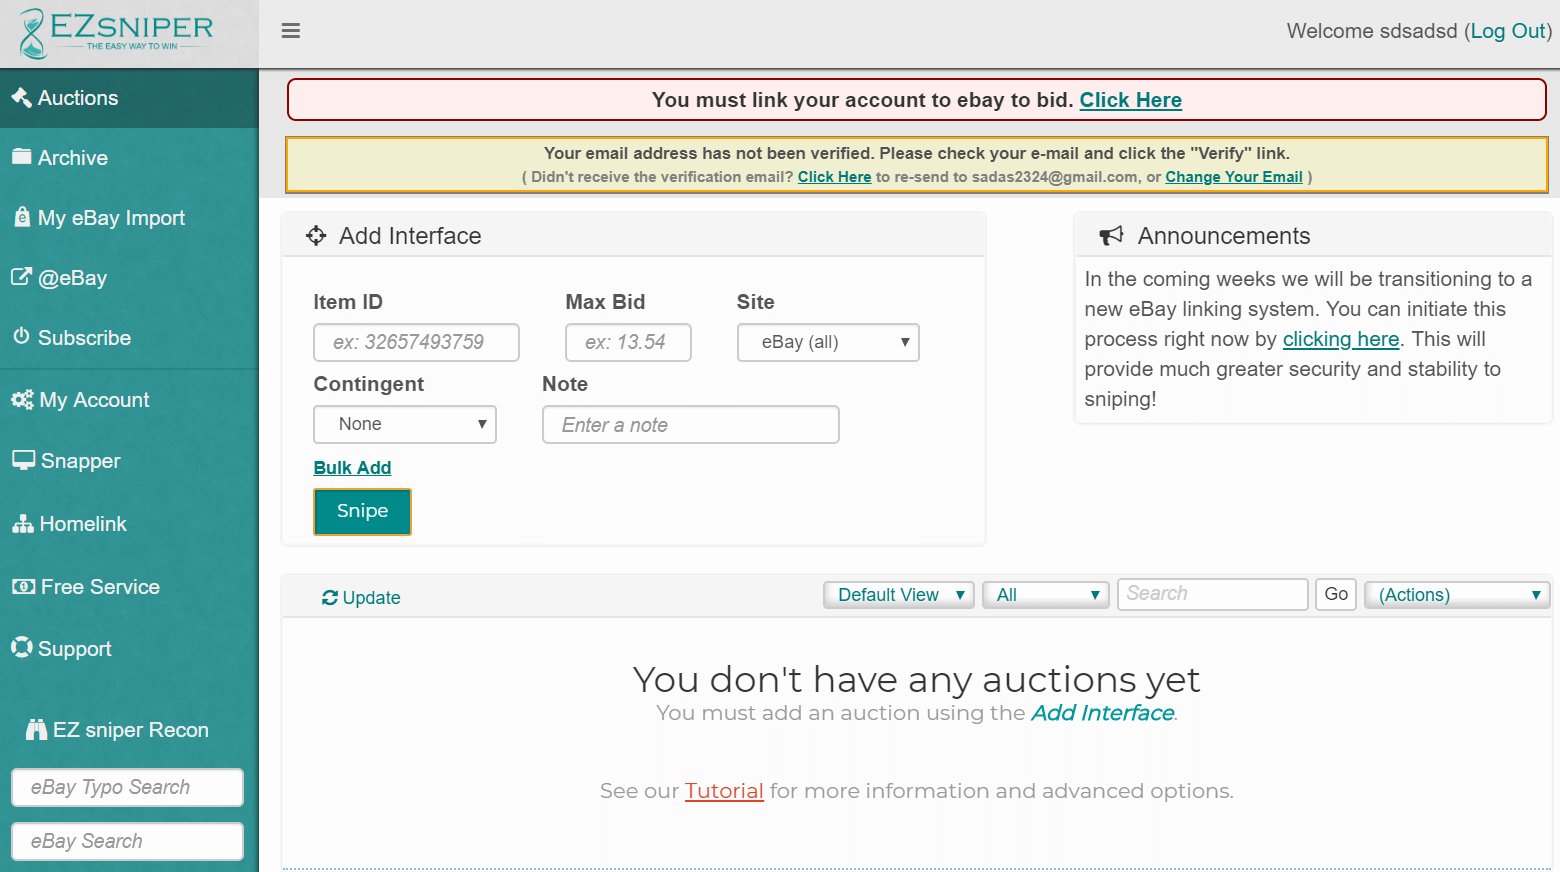Open the Default View dropdown

pos(899,595)
